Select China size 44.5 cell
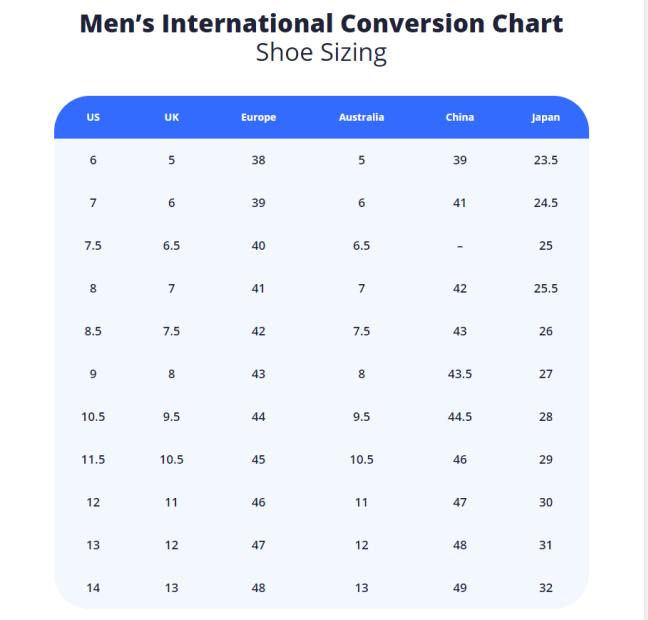Viewport: 648px width, 620px height. 460,417
